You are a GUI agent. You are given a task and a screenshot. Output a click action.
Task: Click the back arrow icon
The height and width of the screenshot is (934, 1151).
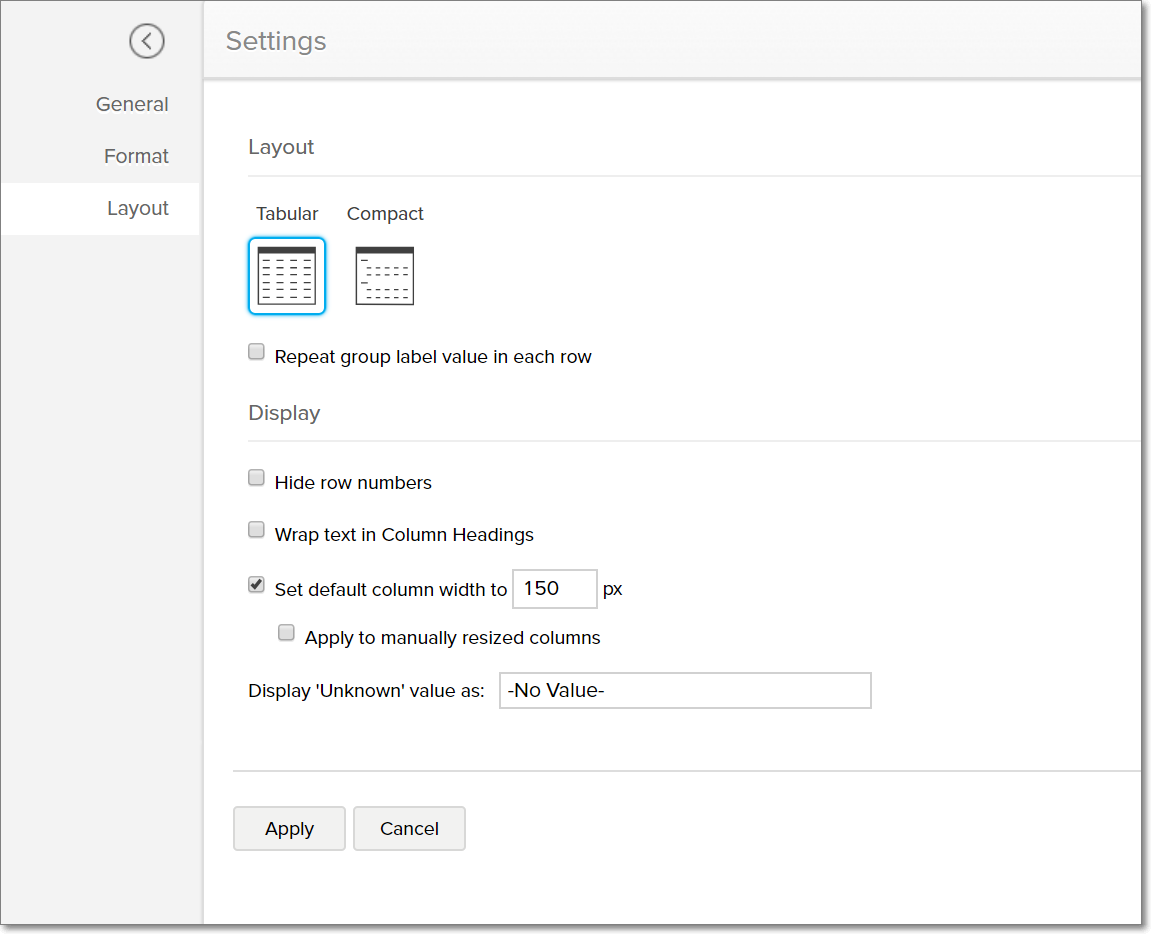(147, 41)
